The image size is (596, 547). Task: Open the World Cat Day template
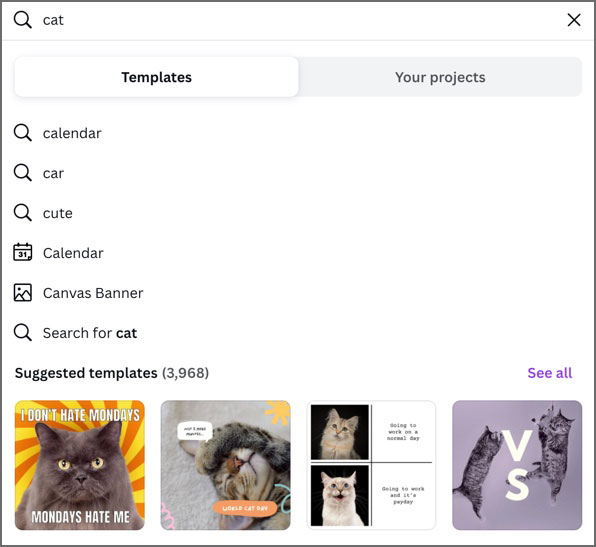226,465
